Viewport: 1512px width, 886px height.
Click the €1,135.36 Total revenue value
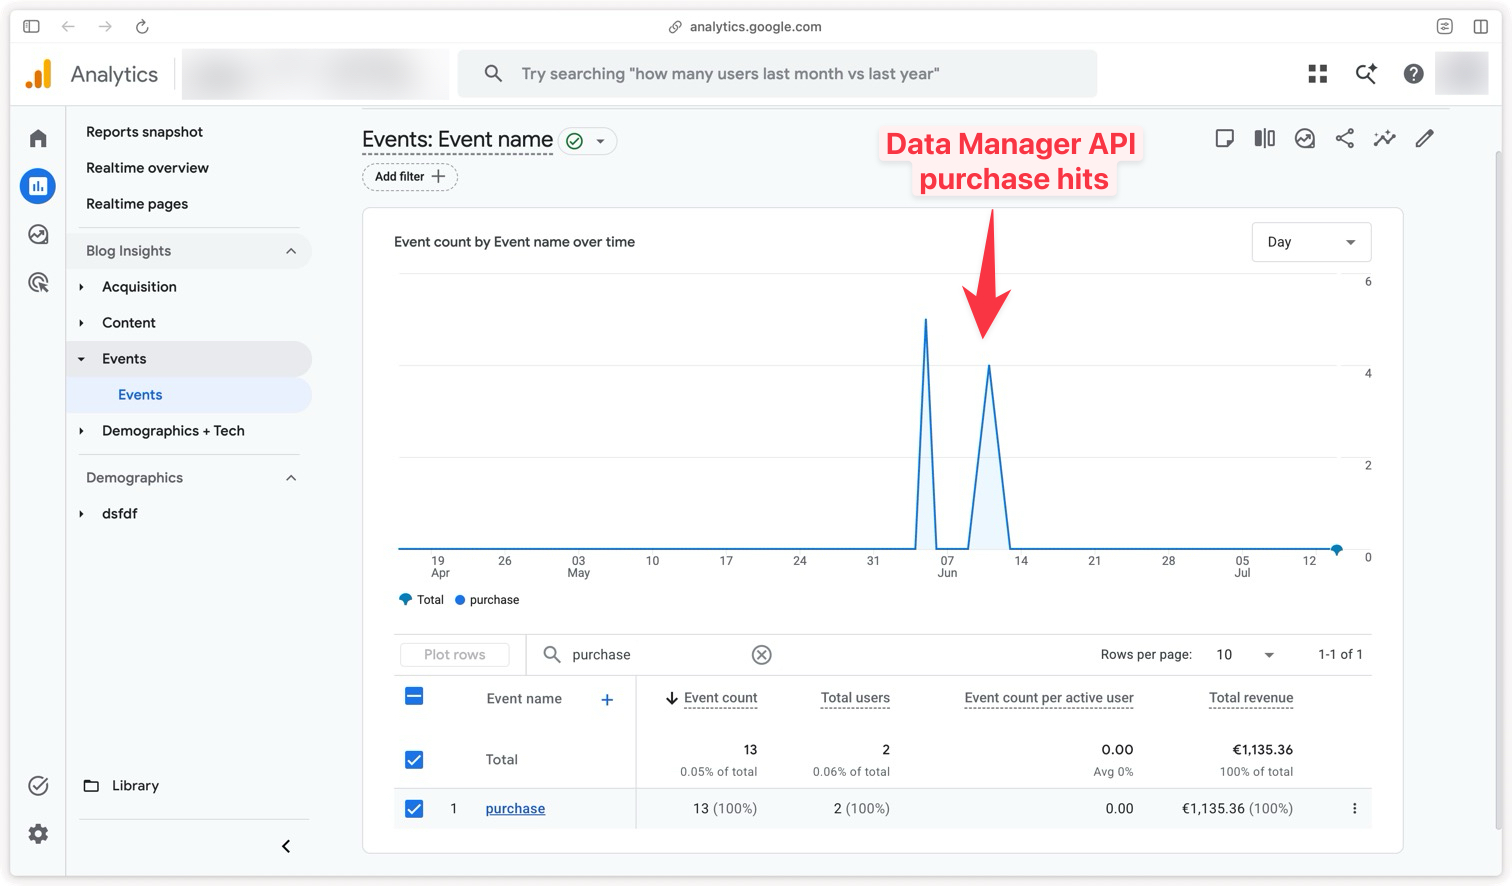[1262, 750]
